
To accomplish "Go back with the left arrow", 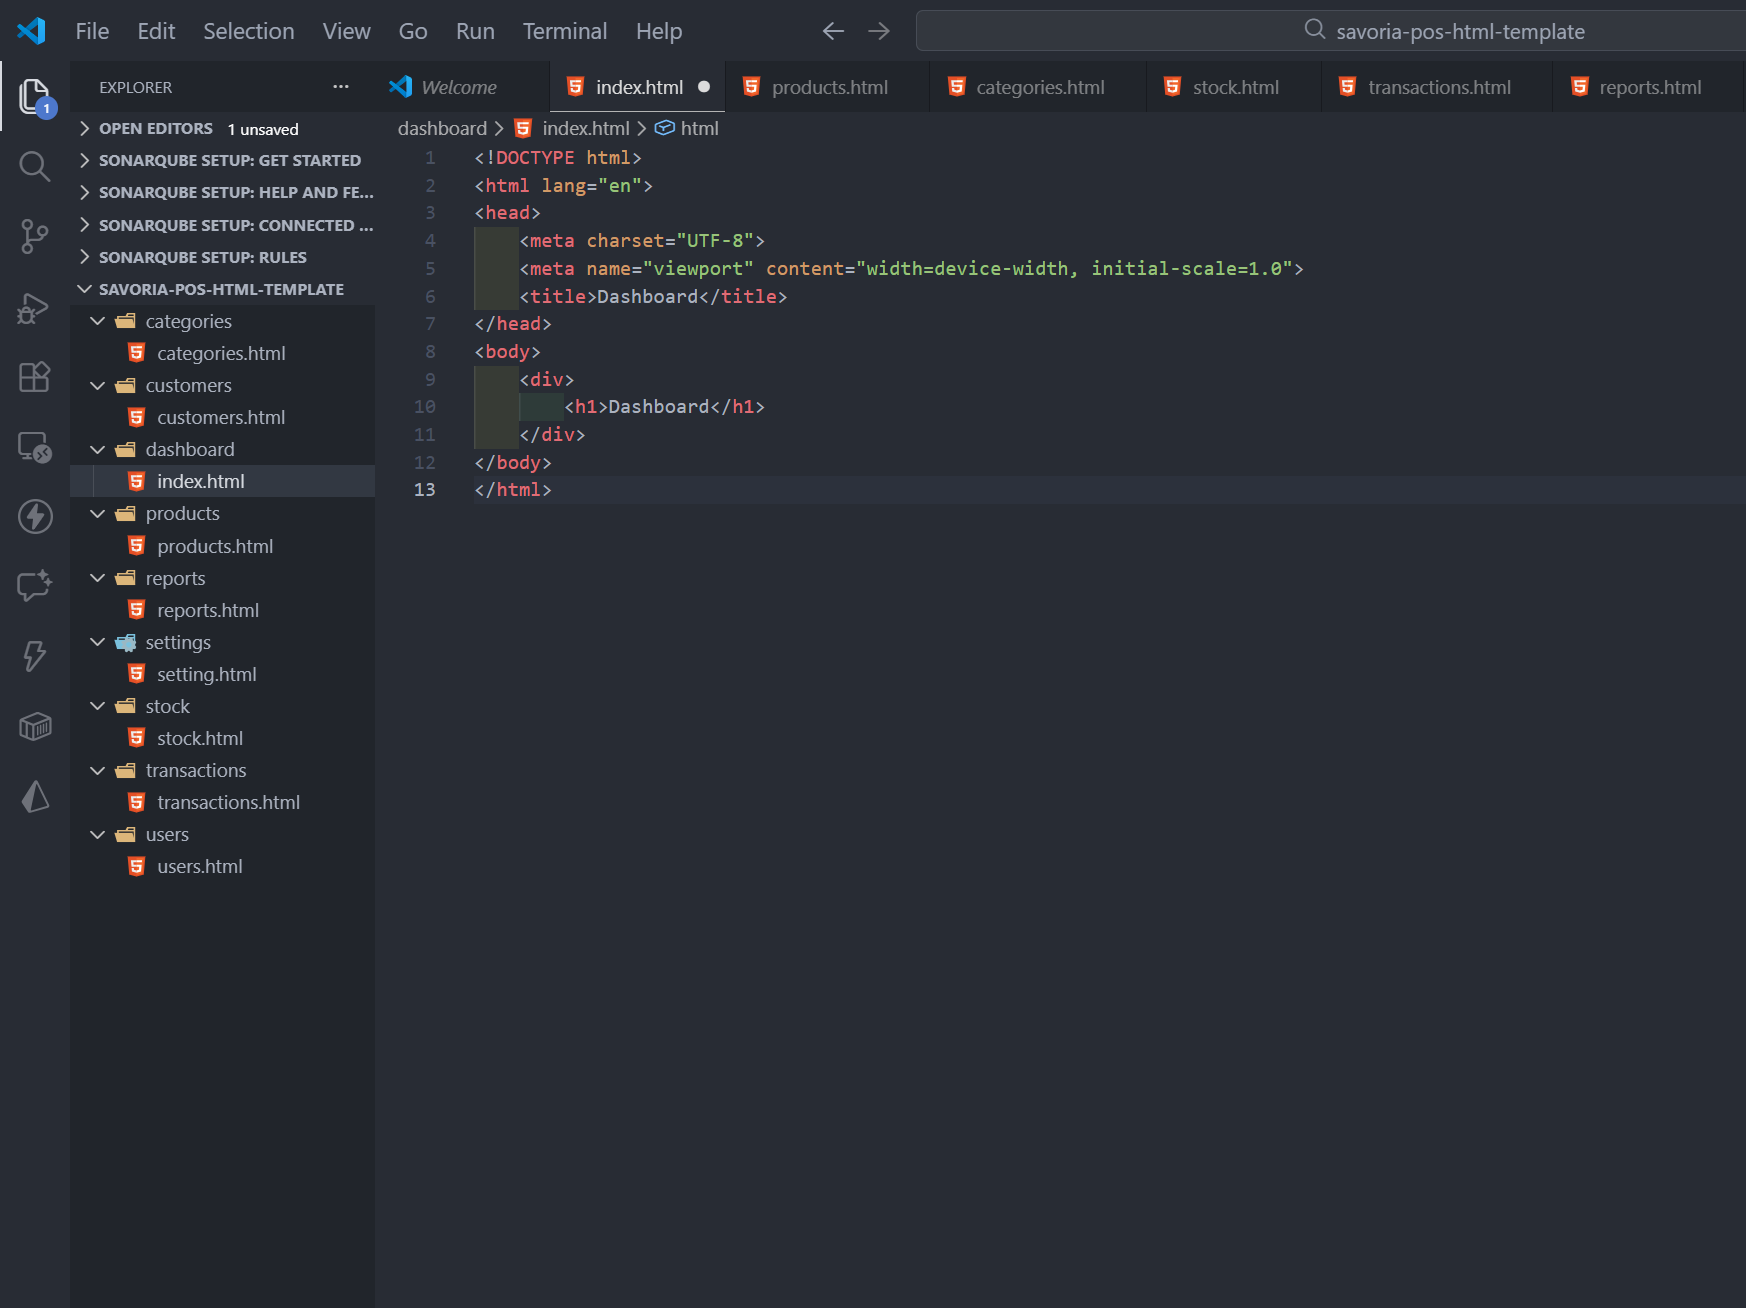I will [833, 31].
